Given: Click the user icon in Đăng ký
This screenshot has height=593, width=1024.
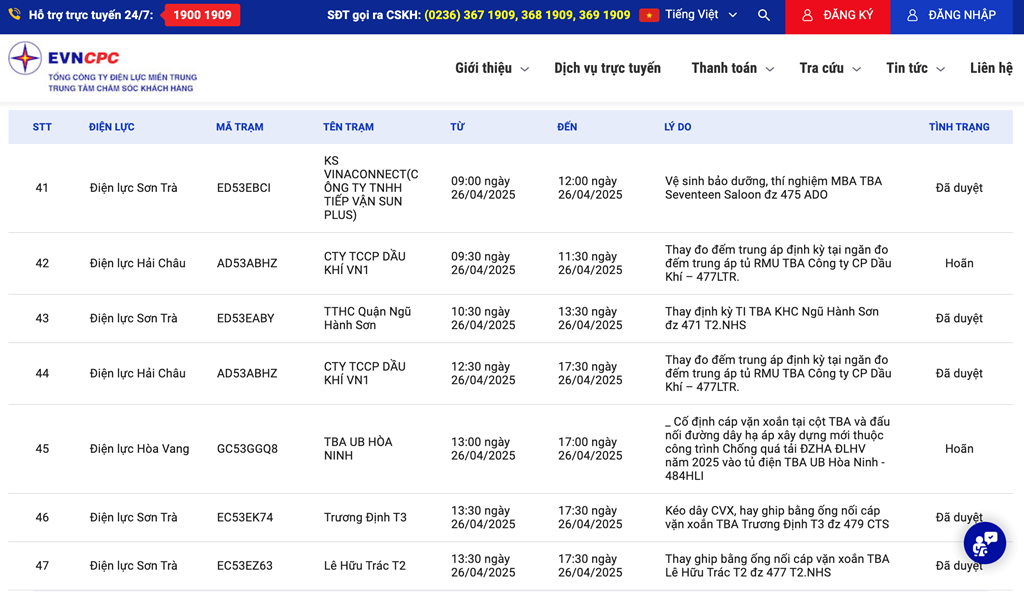Looking at the screenshot, I should [x=807, y=15].
